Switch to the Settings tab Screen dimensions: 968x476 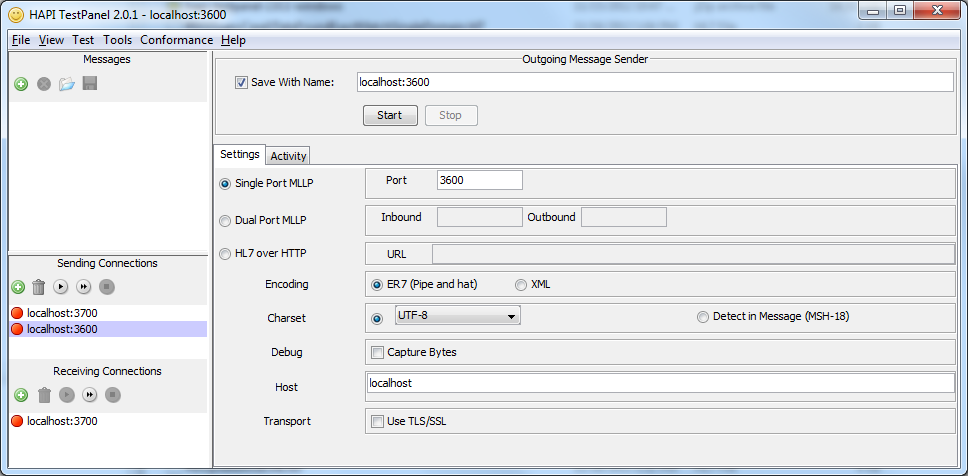click(240, 154)
